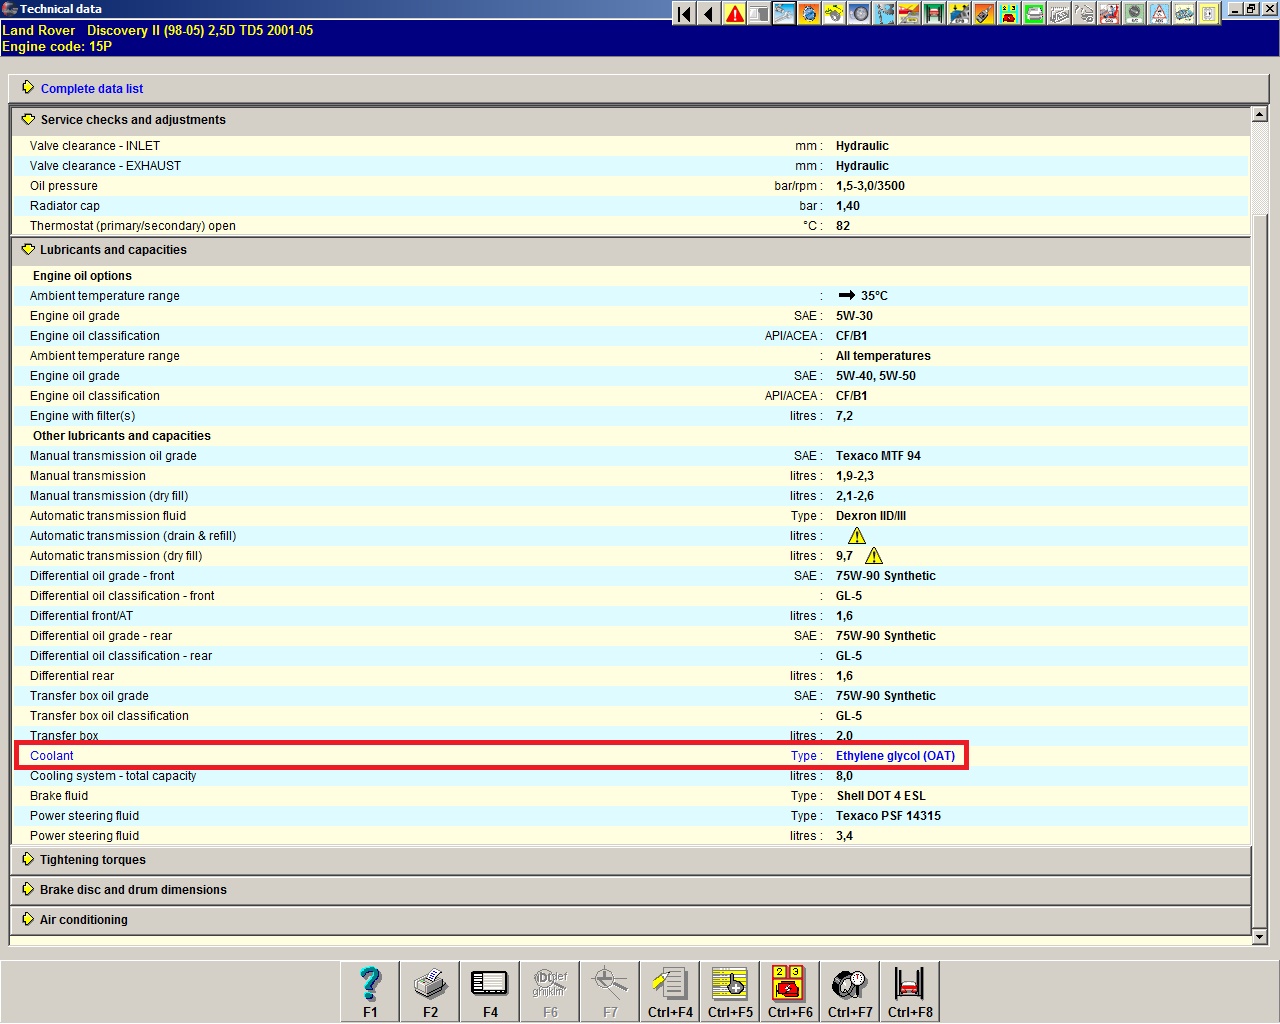Click warning icon beside Automatic transmission dry fill
Screen dimensions: 1280x1024
(874, 556)
